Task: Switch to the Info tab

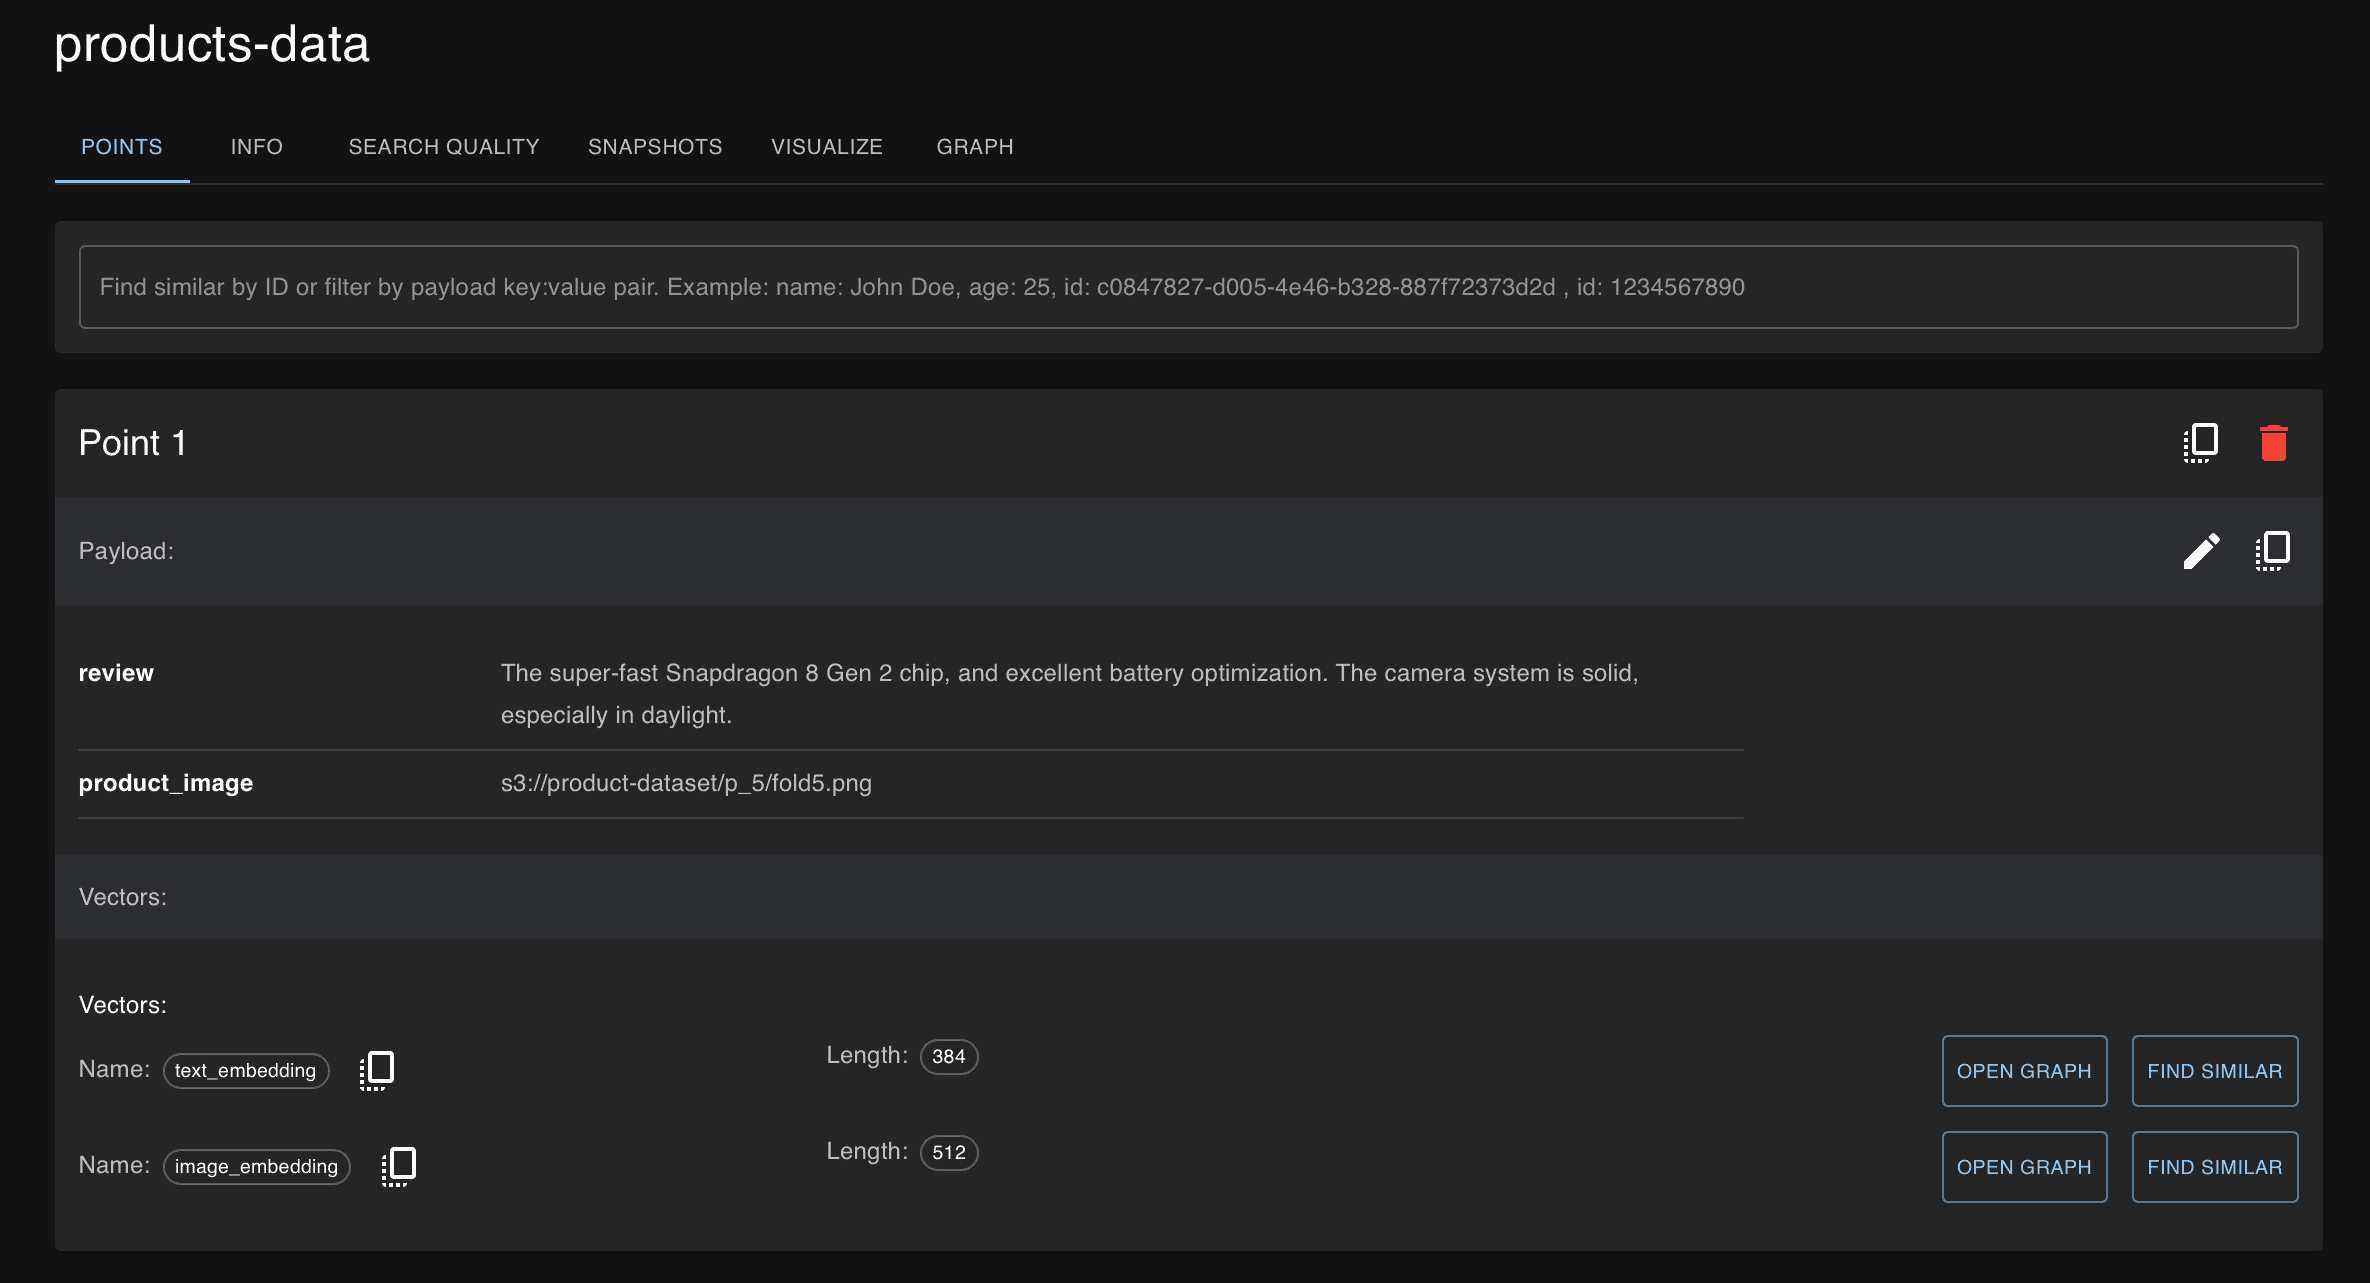Action: click(256, 147)
